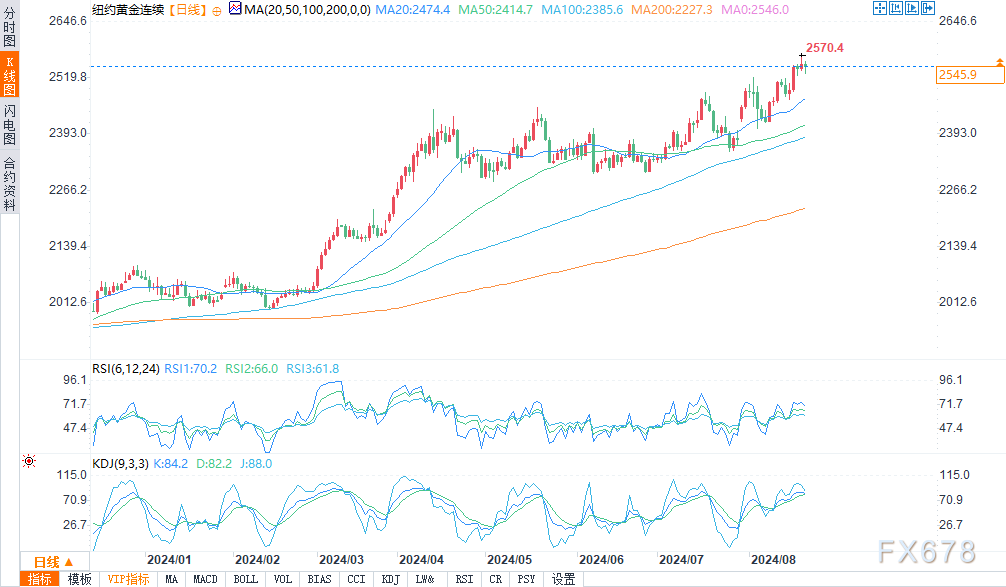Select the MA indicator tab
This screenshot has height=587, width=1006.
[x=171, y=579]
